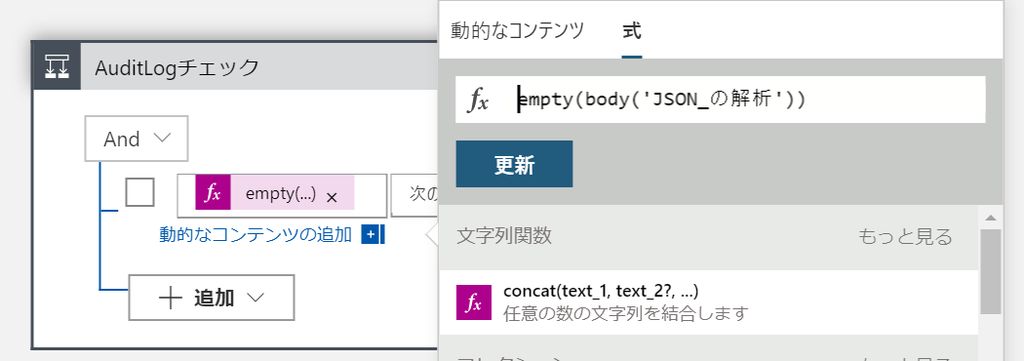Click the scroll-up arrow in the function list
1024x361 pixels.
tap(990, 217)
